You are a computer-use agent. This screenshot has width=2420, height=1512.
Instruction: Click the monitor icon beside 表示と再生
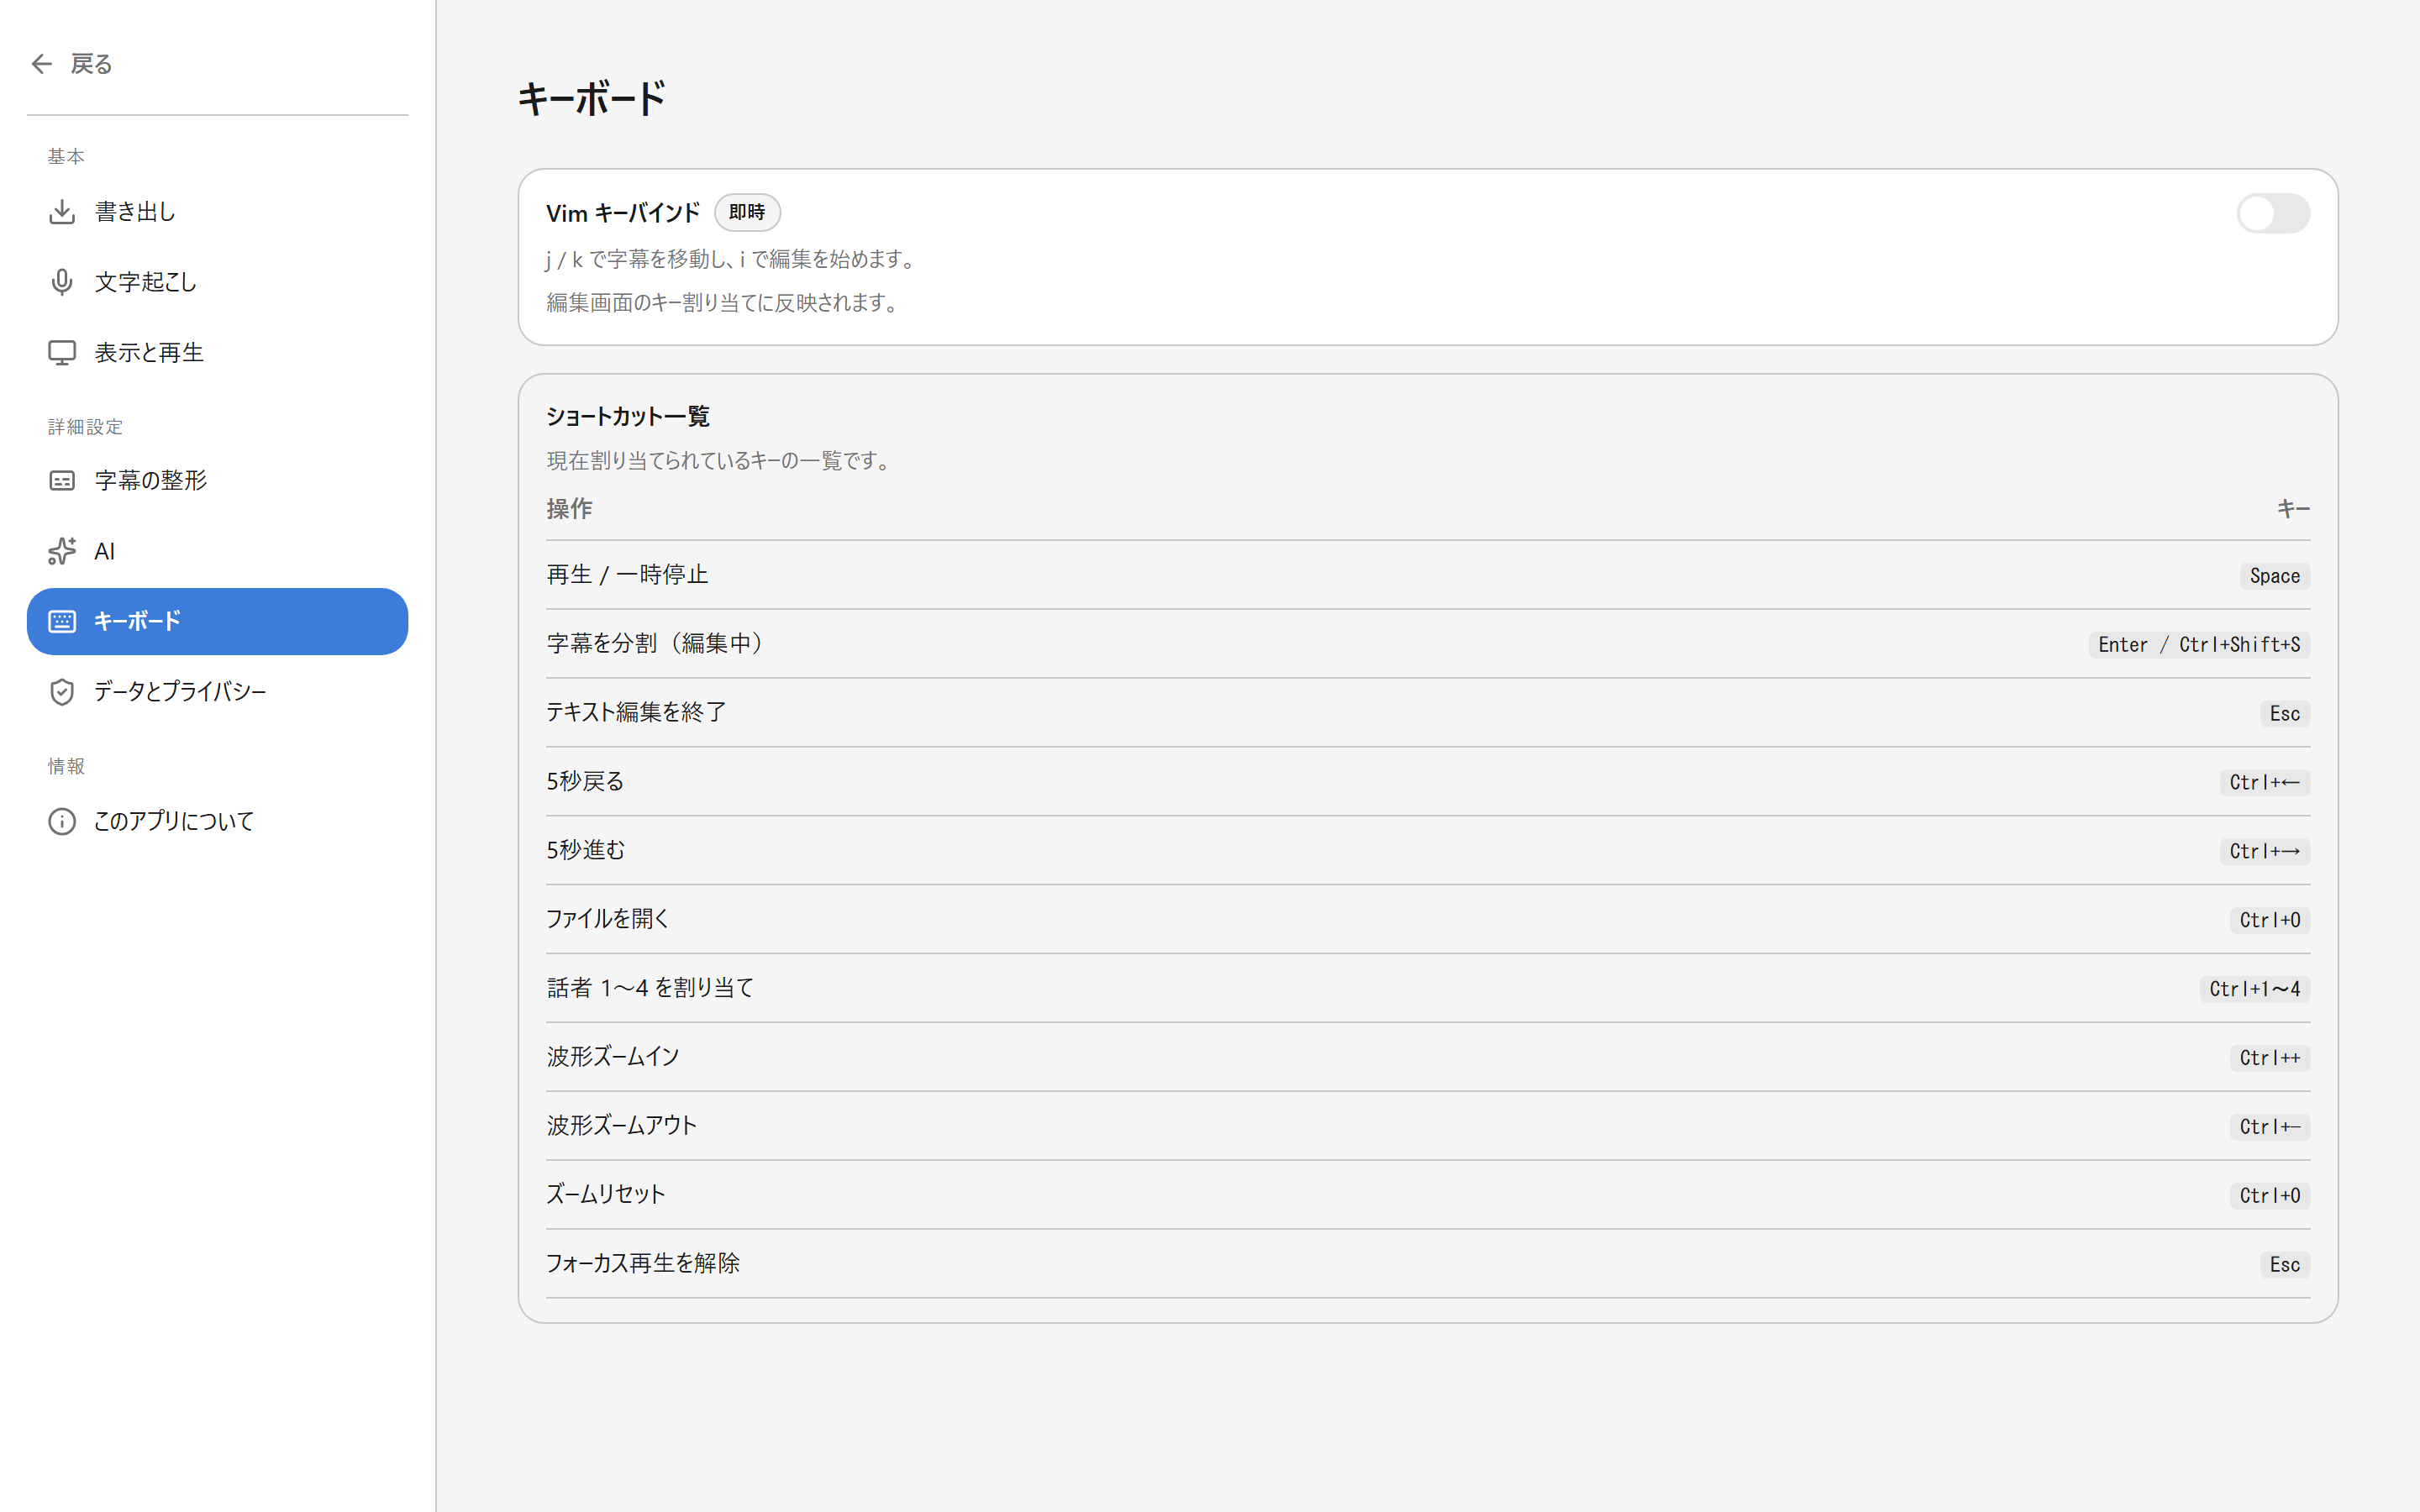point(62,353)
